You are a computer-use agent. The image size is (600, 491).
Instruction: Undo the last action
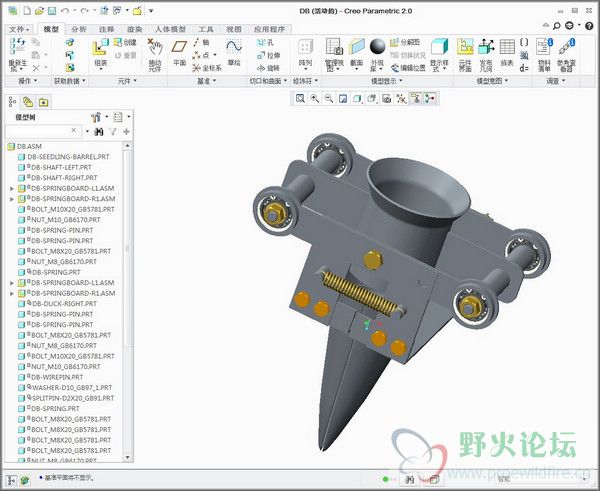click(x=65, y=11)
